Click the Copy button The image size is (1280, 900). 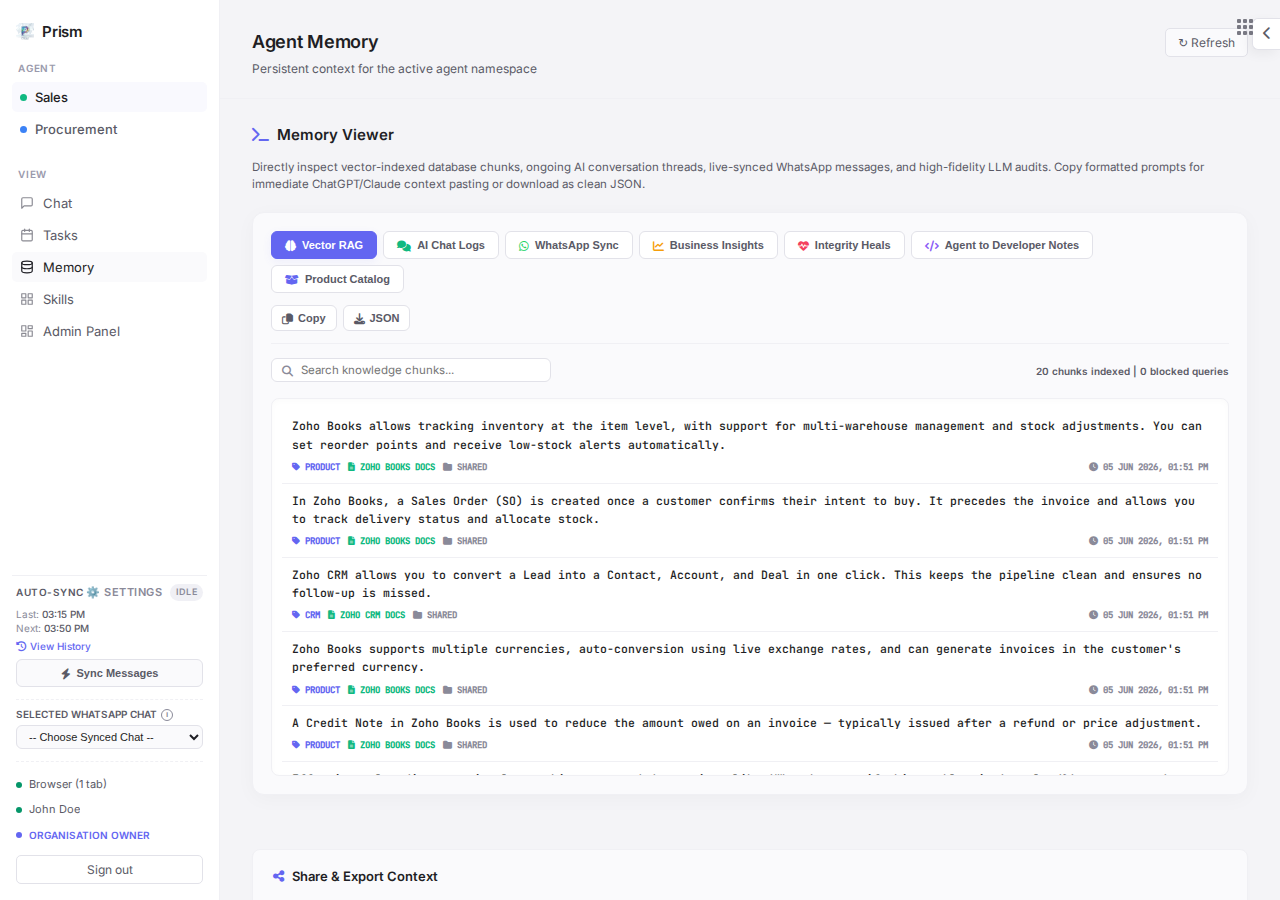[x=304, y=318]
